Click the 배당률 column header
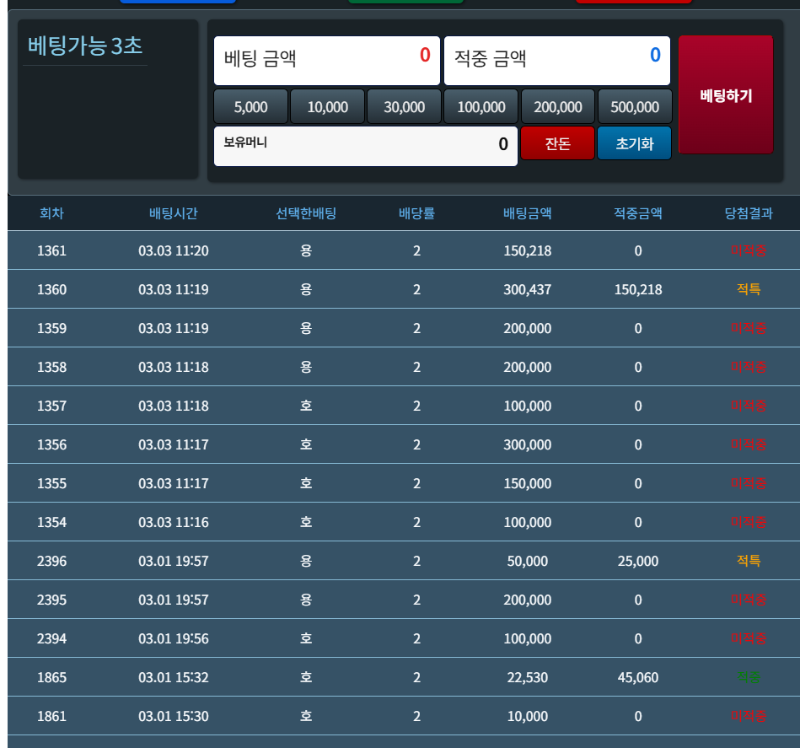 416,213
